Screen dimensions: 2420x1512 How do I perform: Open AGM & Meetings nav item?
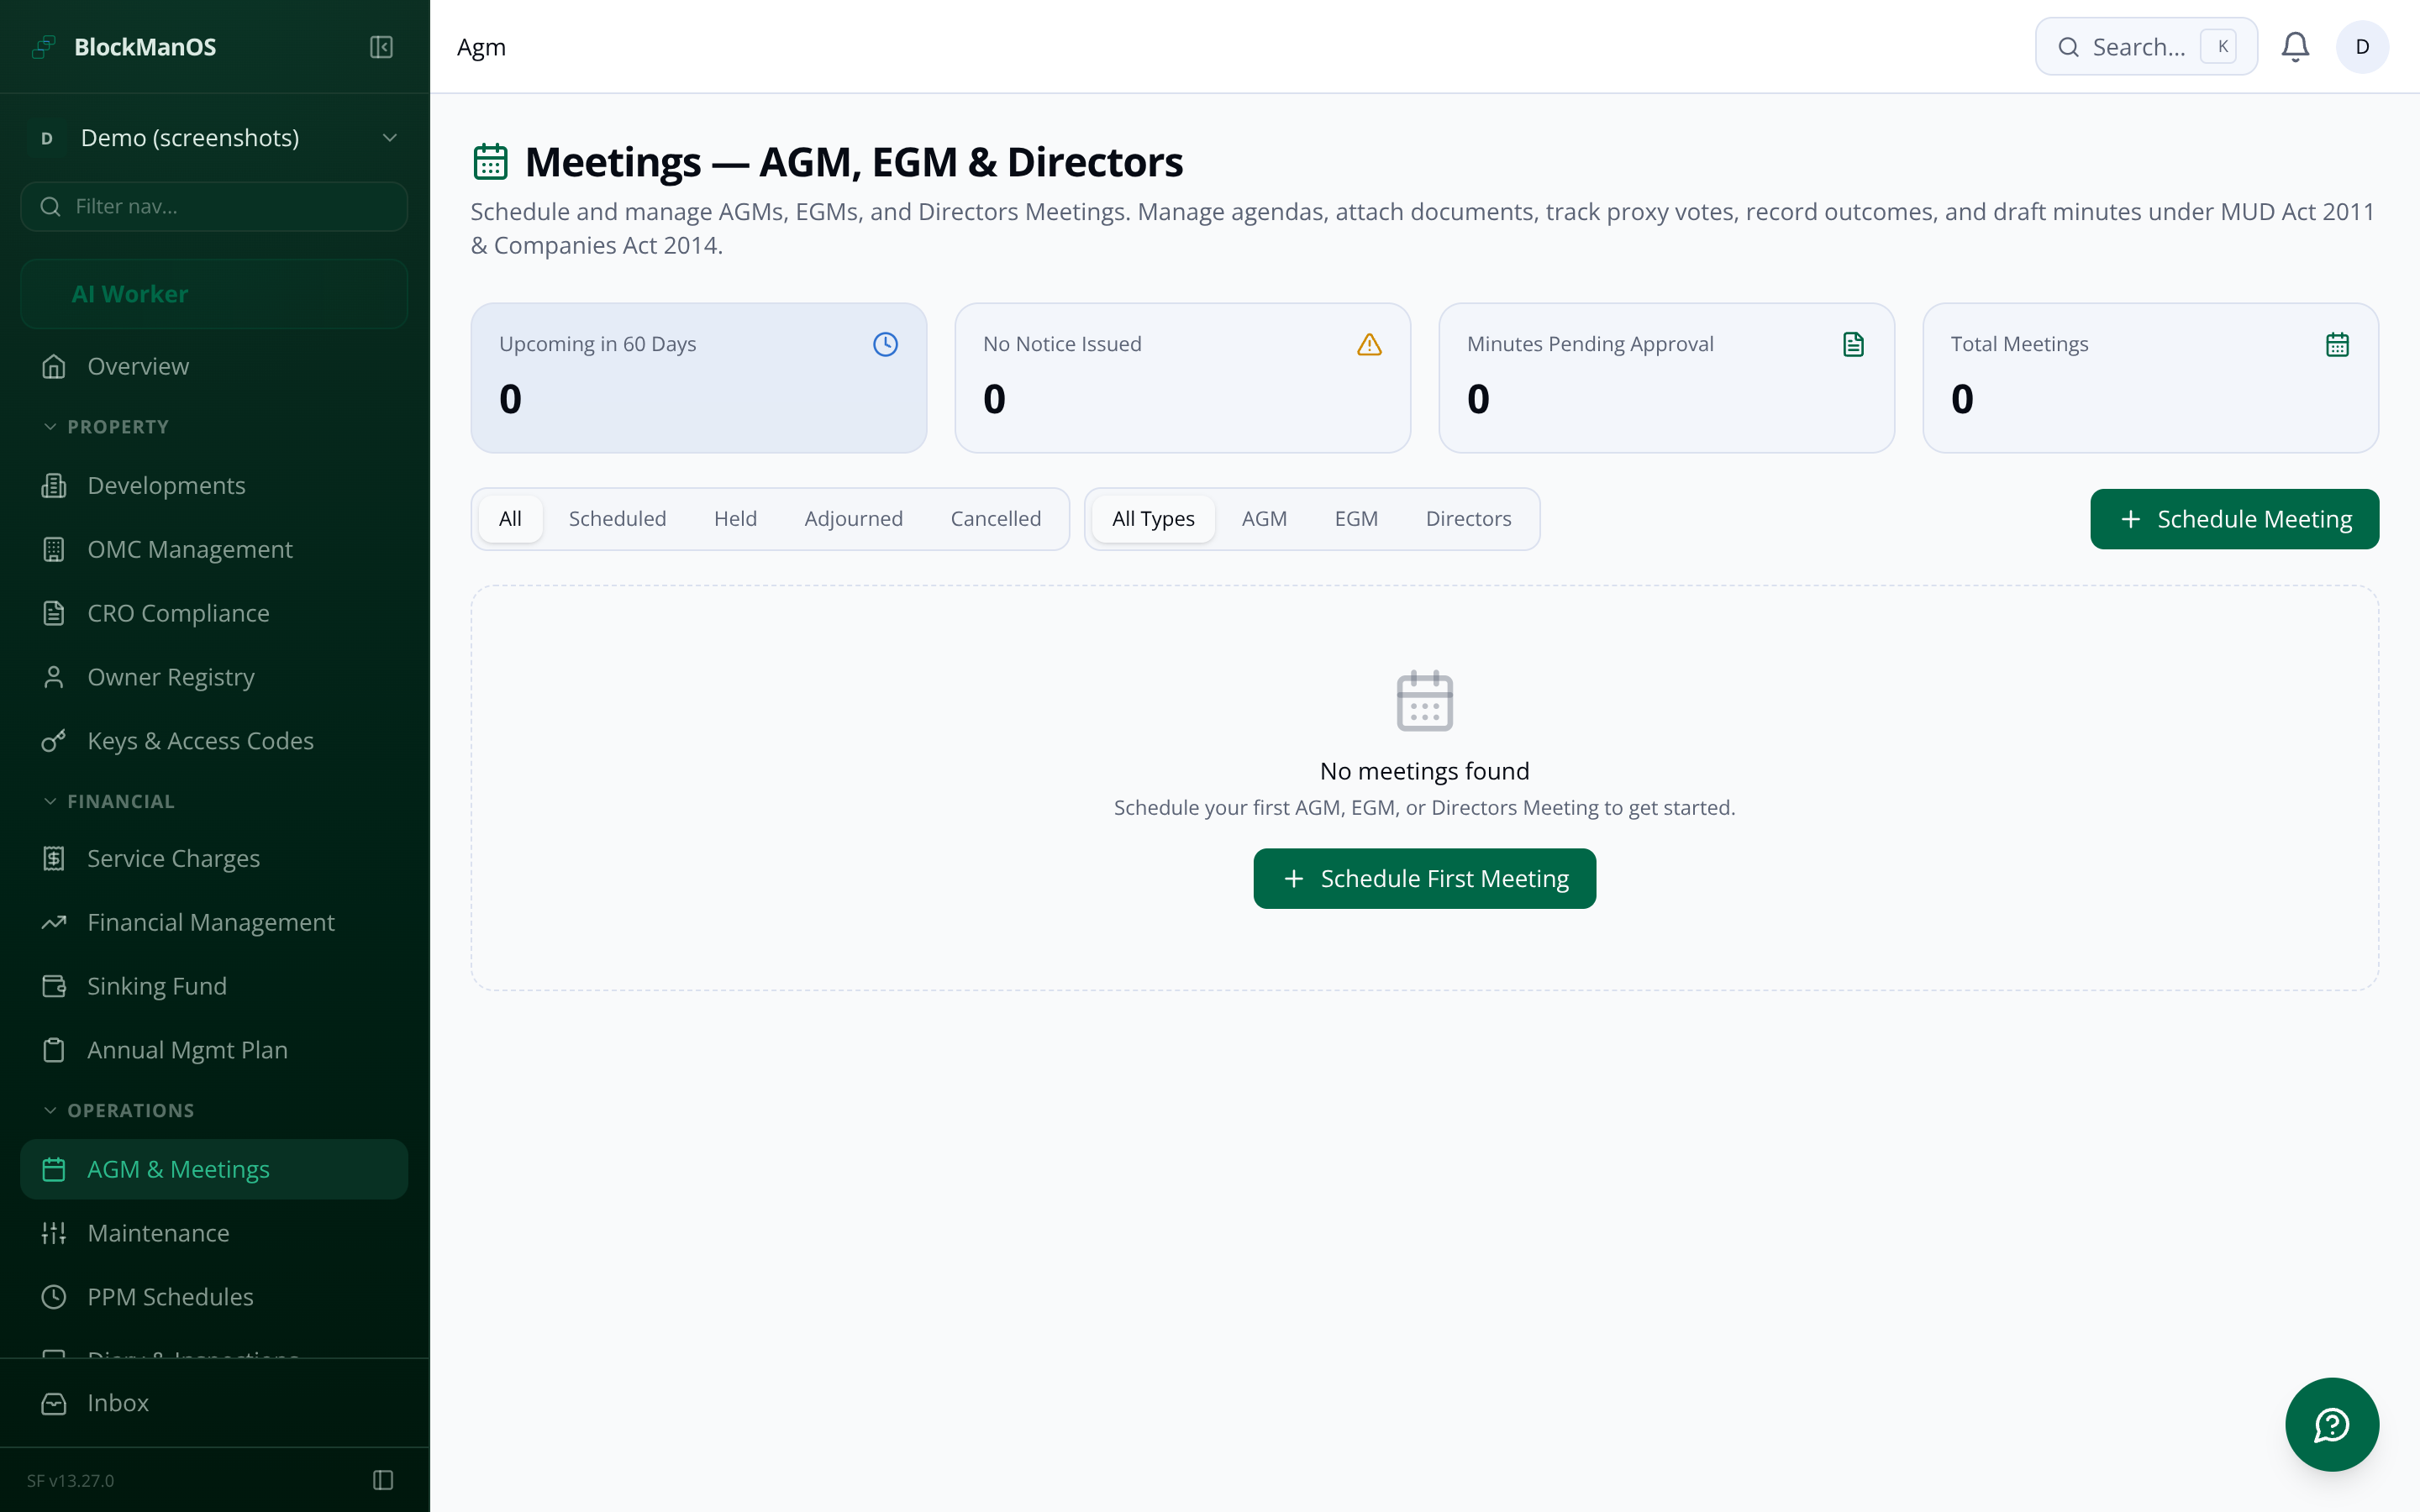point(214,1169)
